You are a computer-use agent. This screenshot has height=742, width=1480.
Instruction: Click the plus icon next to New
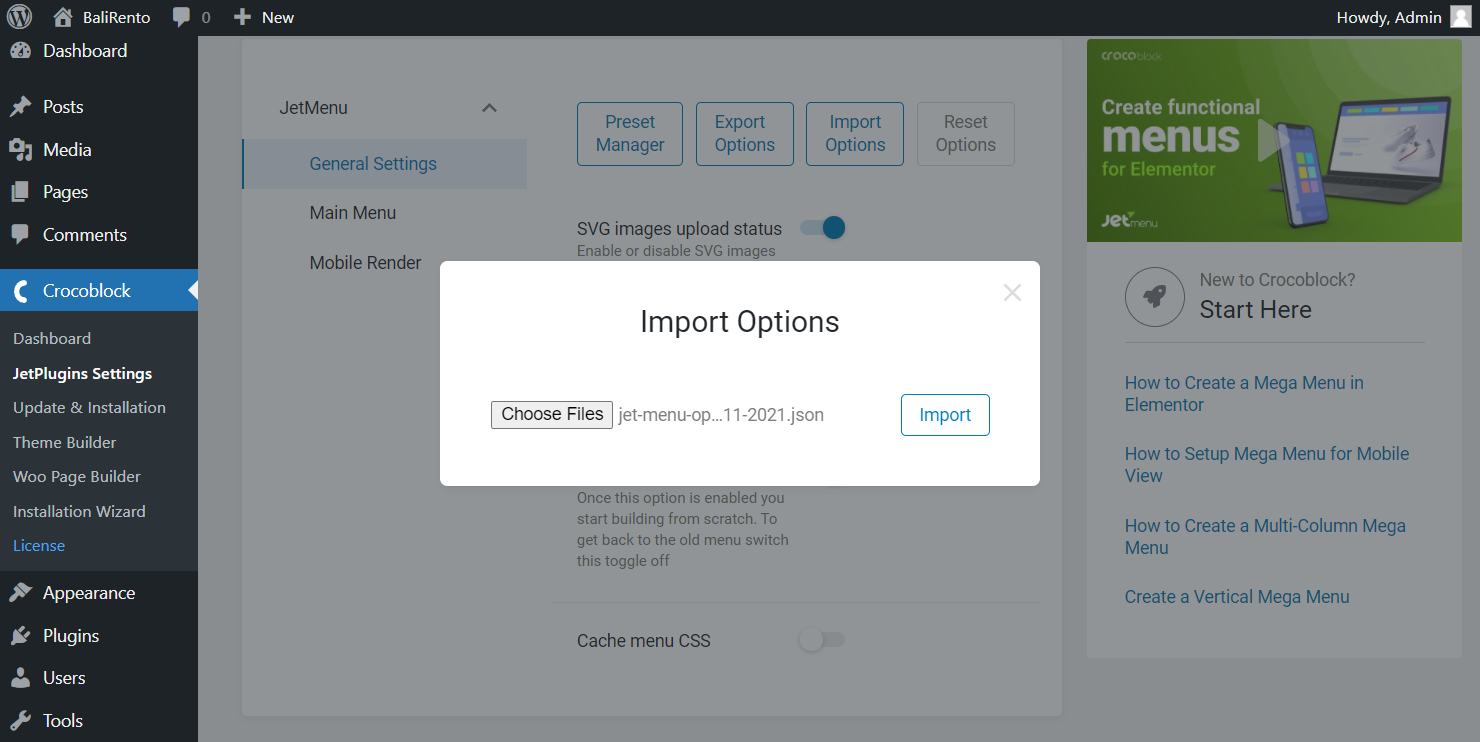[x=242, y=17]
